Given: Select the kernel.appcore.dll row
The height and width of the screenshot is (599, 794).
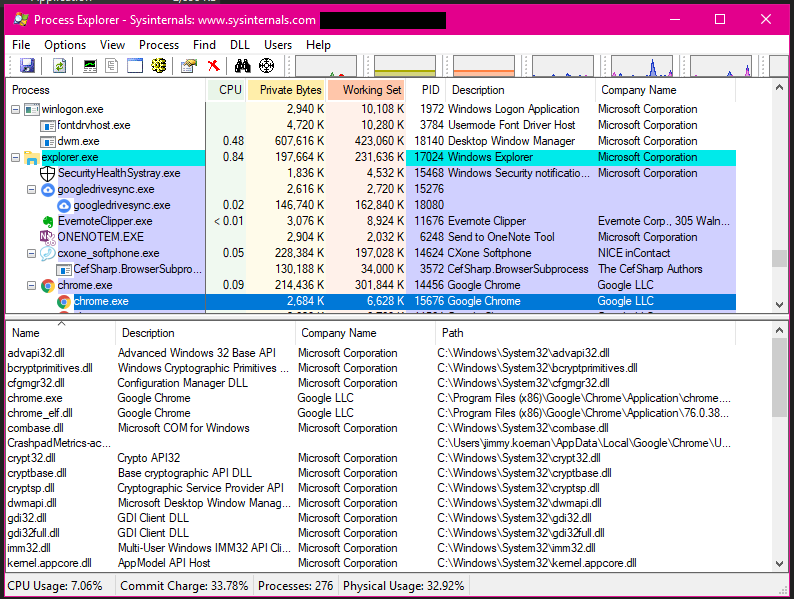Looking at the screenshot, I should (50, 563).
